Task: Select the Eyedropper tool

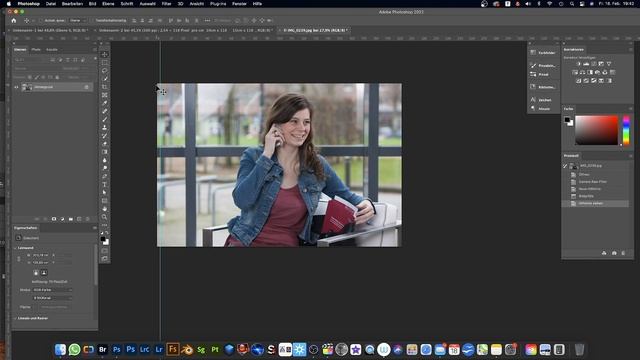Action: coord(104,103)
